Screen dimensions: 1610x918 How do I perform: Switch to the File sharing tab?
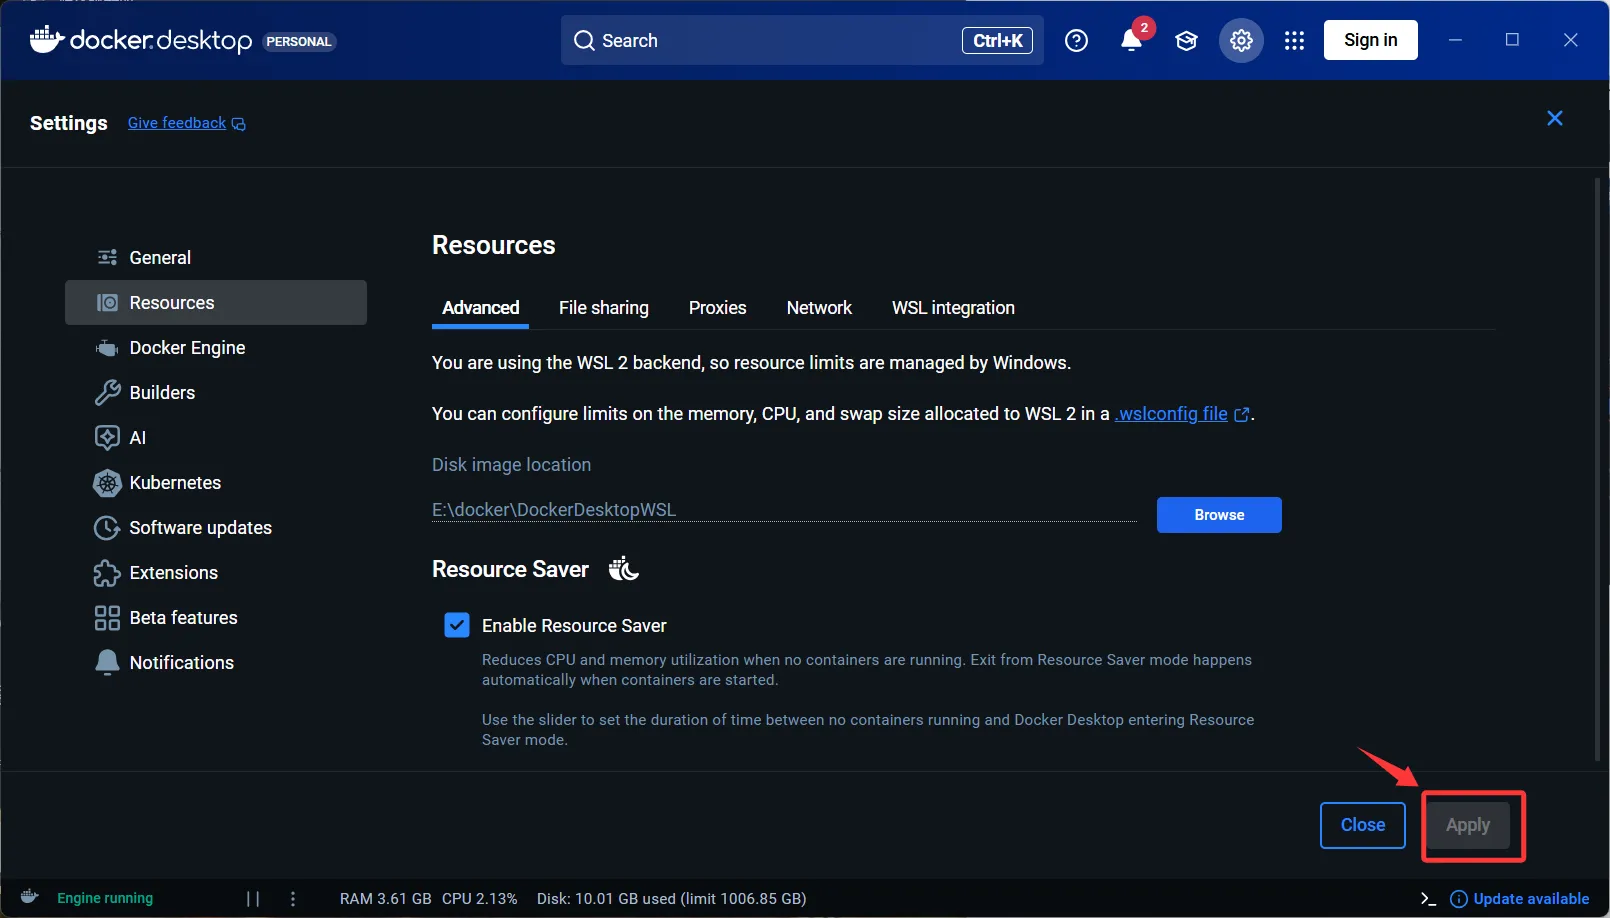pos(604,308)
